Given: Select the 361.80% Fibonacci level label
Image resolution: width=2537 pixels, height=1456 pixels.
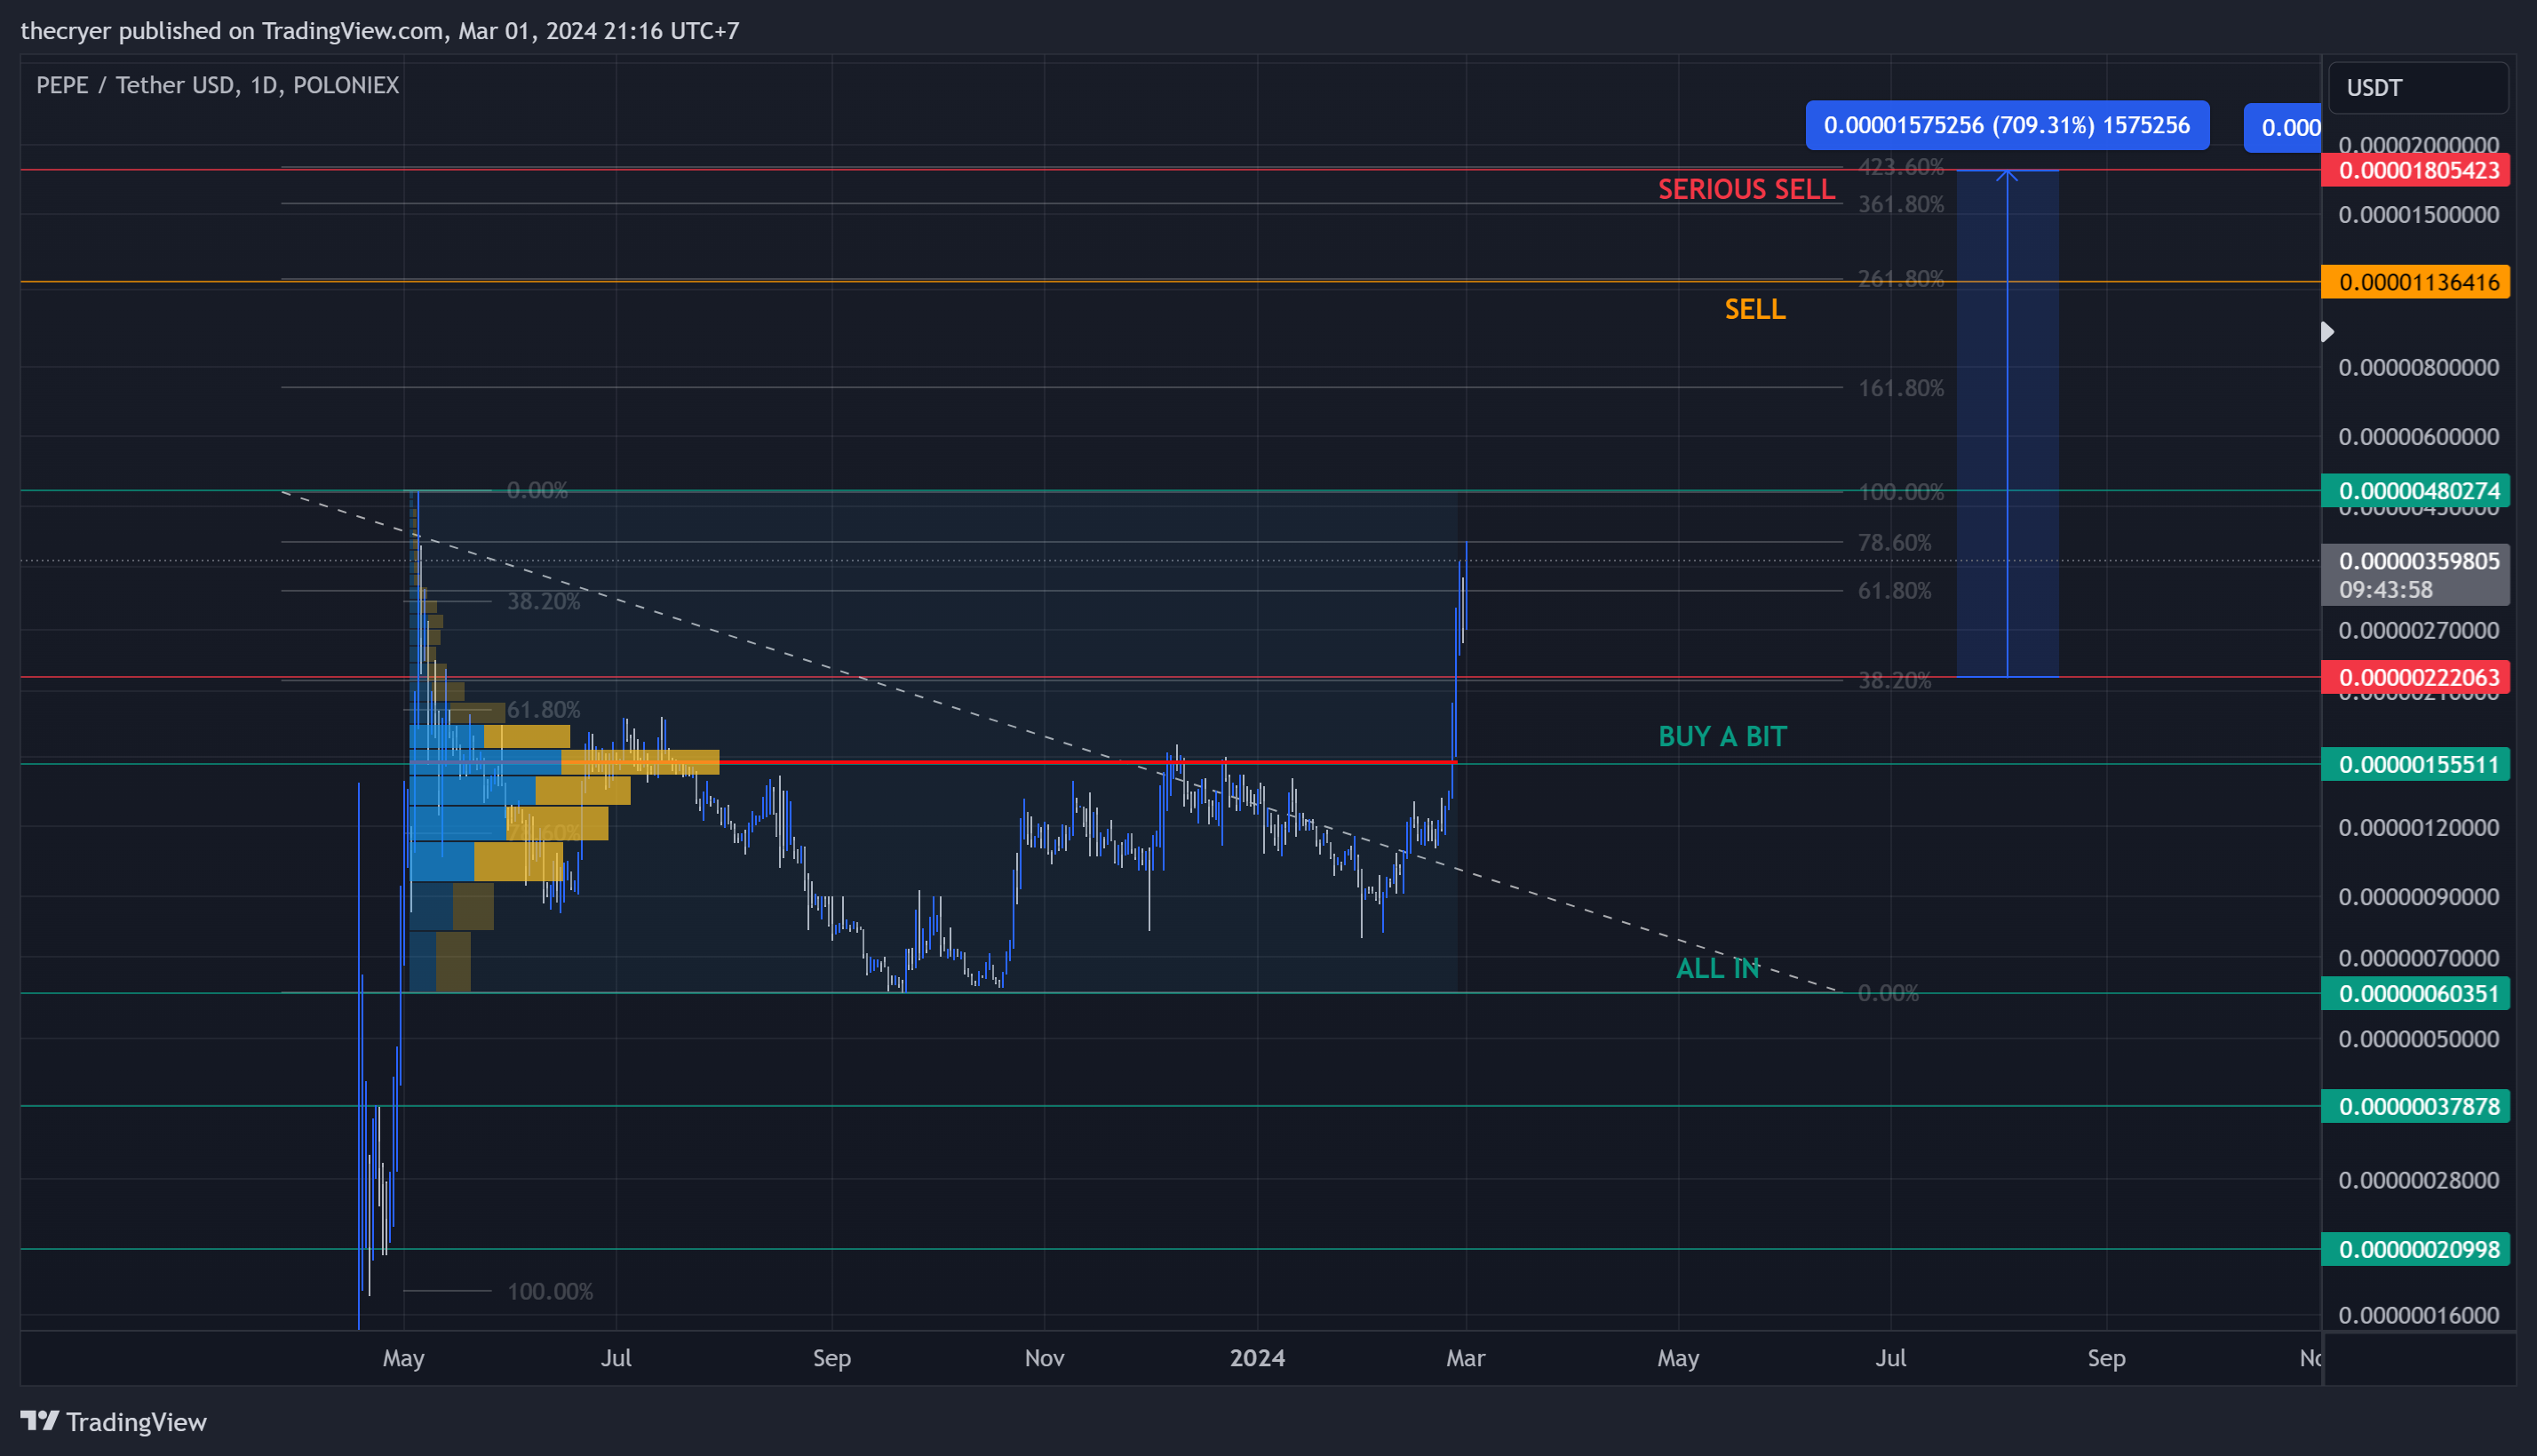Looking at the screenshot, I should click(x=1901, y=204).
